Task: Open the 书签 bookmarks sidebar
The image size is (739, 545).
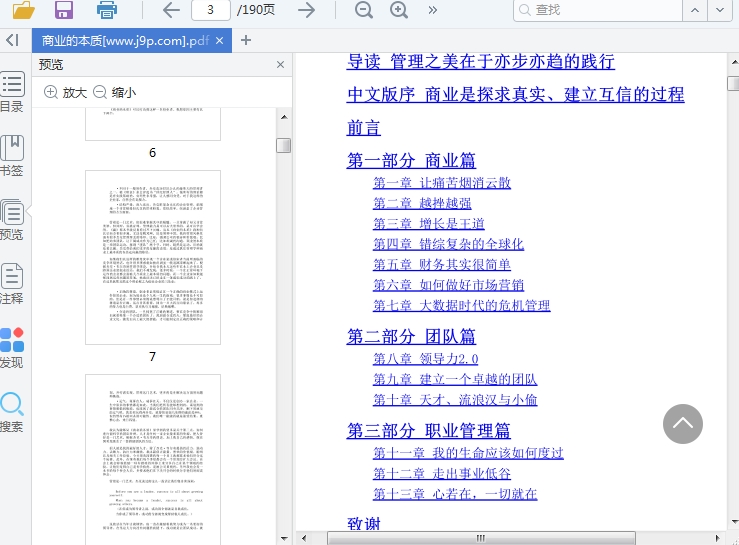Action: tap(12, 156)
